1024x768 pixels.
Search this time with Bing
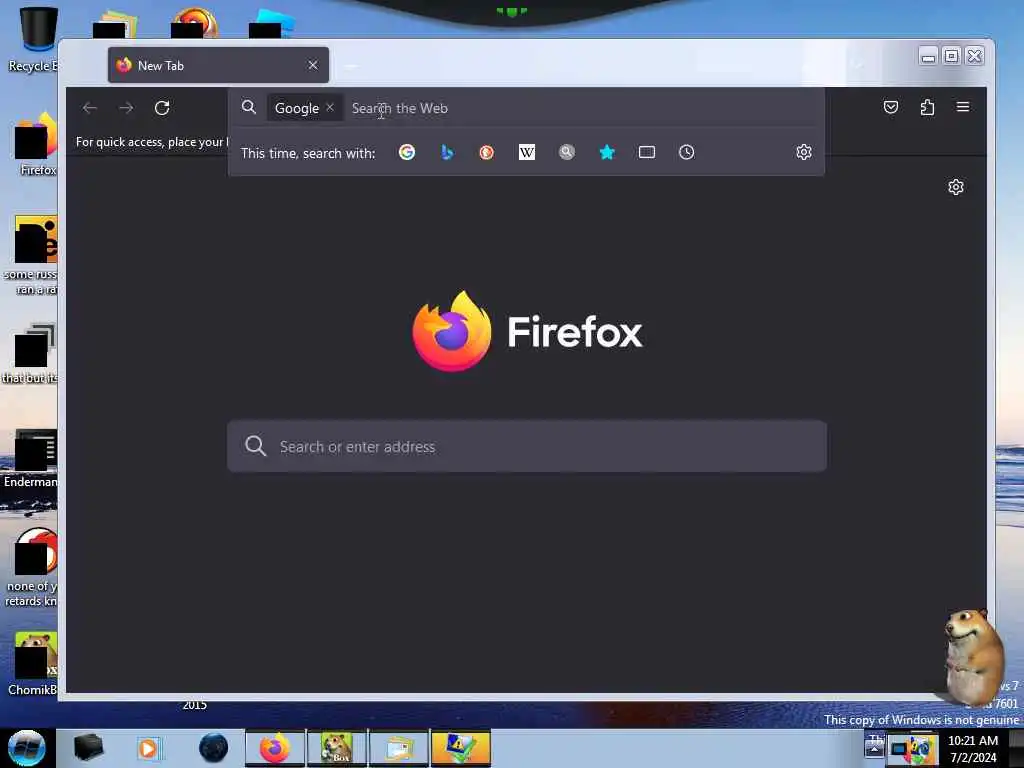447,152
